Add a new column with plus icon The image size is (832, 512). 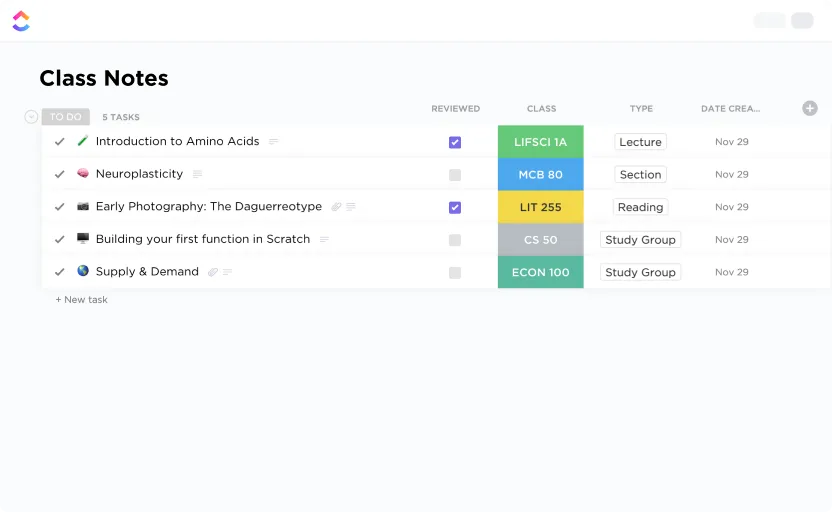pos(809,108)
